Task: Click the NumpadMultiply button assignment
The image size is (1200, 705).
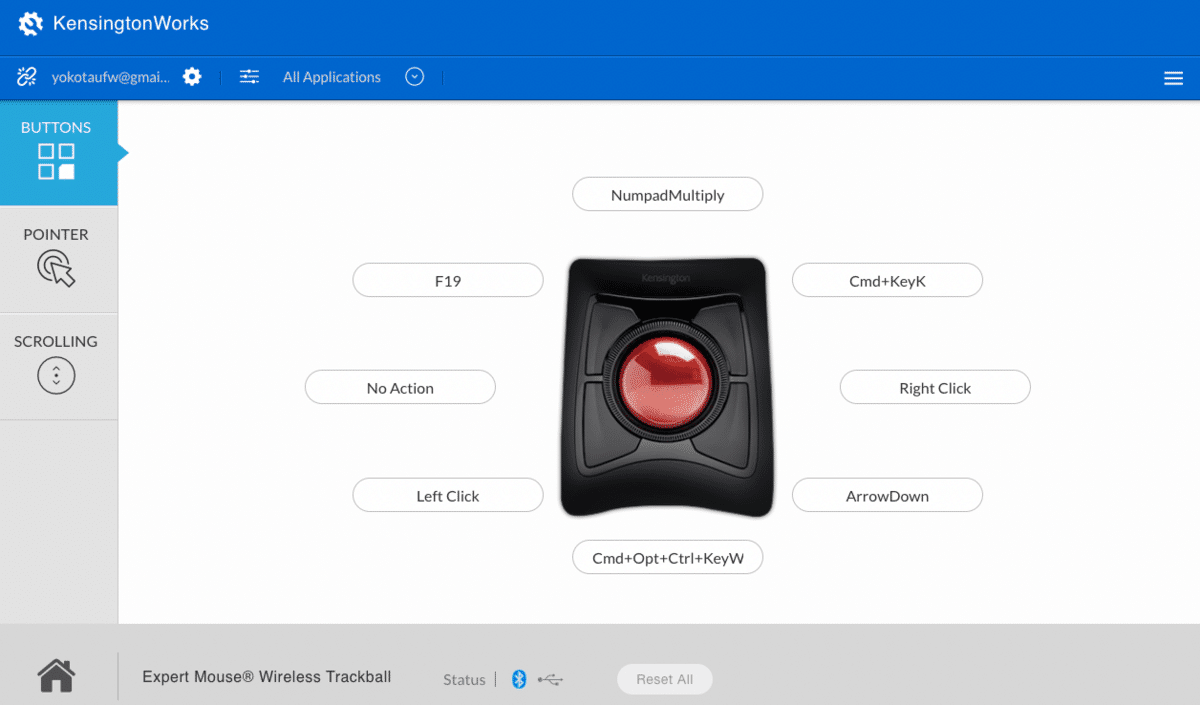Action: point(667,195)
